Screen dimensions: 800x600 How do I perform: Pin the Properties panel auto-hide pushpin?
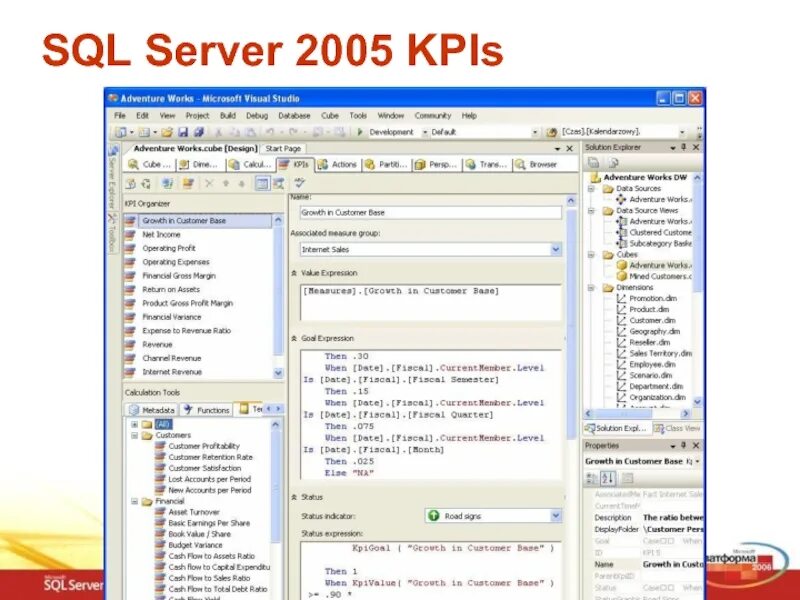684,445
